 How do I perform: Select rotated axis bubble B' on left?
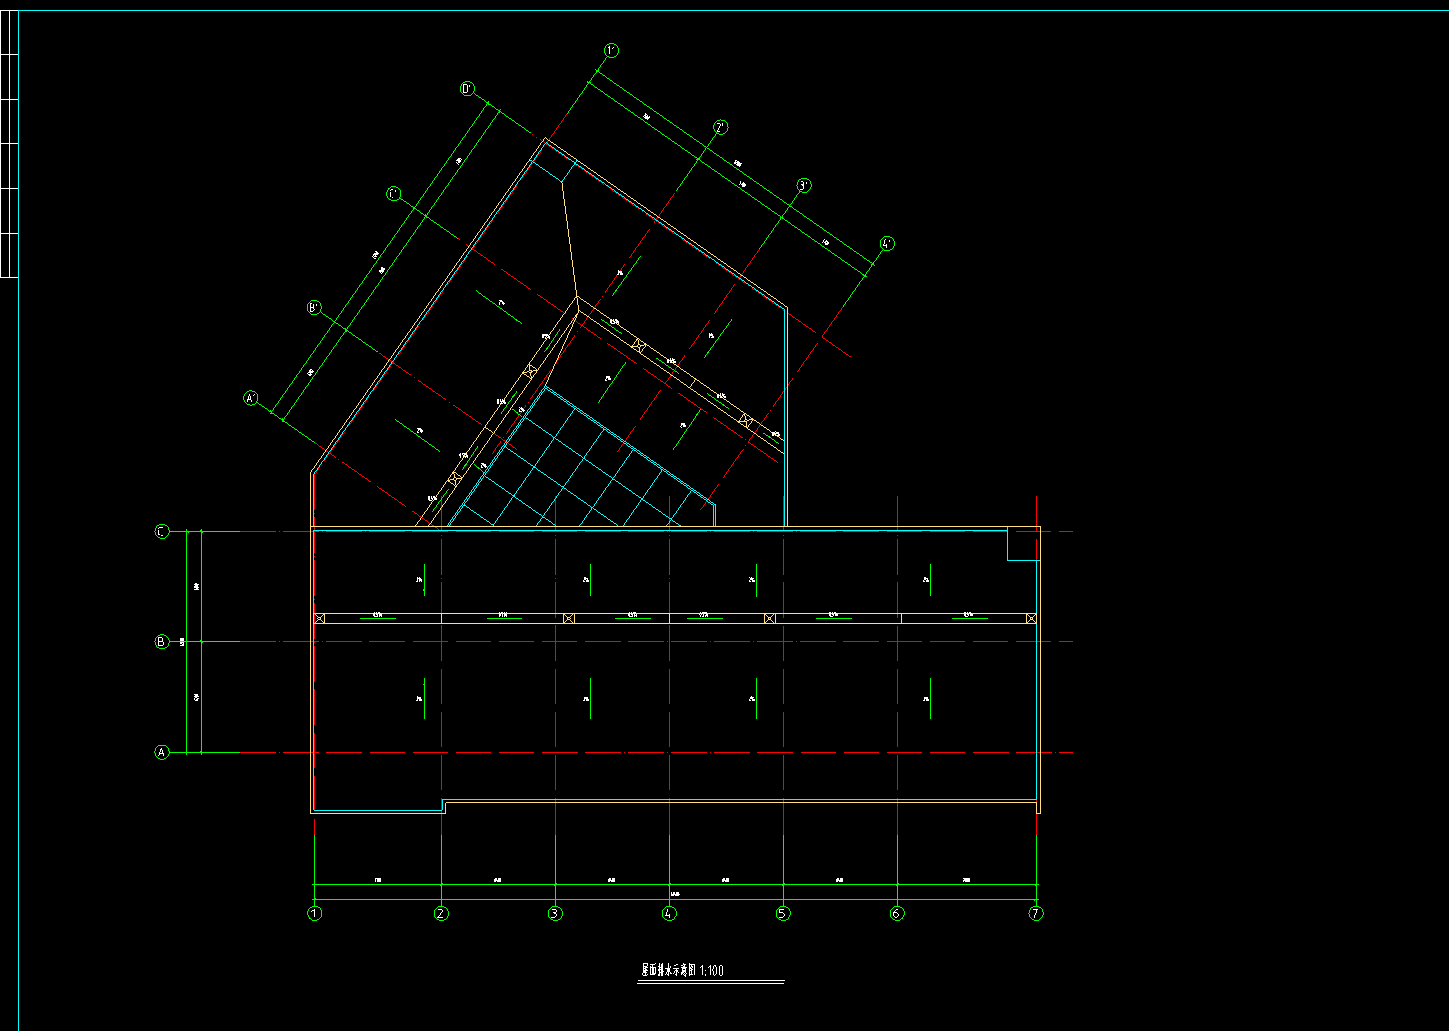[314, 308]
